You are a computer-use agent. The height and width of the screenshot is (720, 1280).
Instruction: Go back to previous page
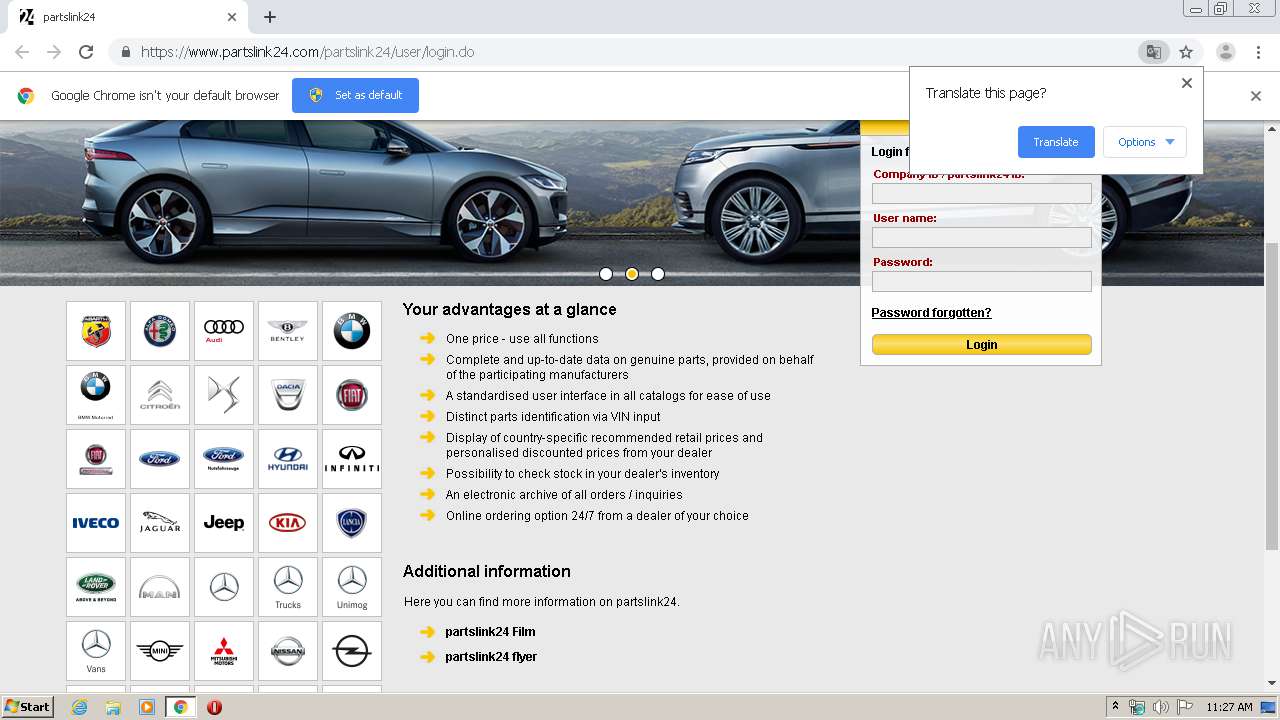[22, 52]
